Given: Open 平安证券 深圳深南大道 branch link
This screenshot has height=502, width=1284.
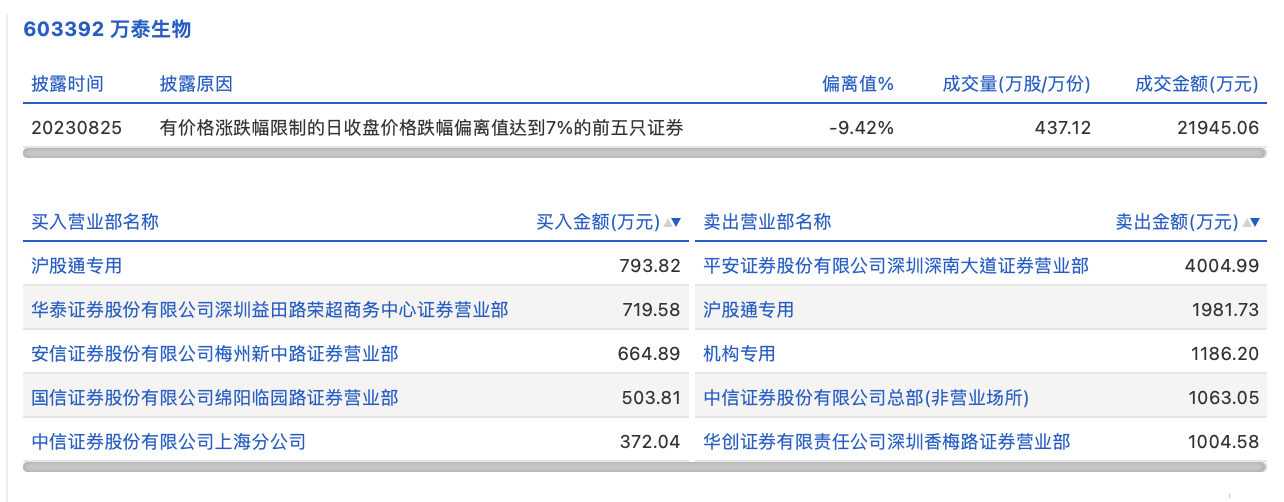Looking at the screenshot, I should tap(896, 266).
